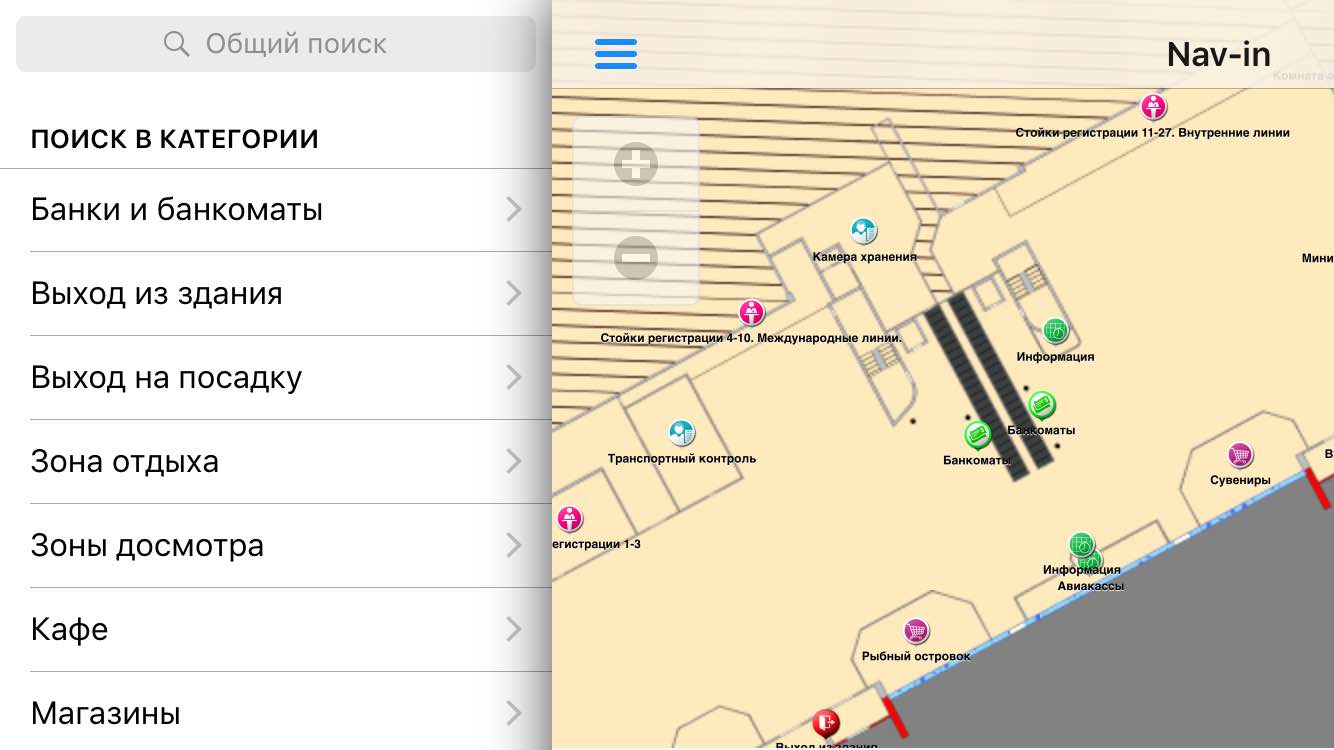
Task: Tap the red building exit marker
Action: tap(825, 722)
